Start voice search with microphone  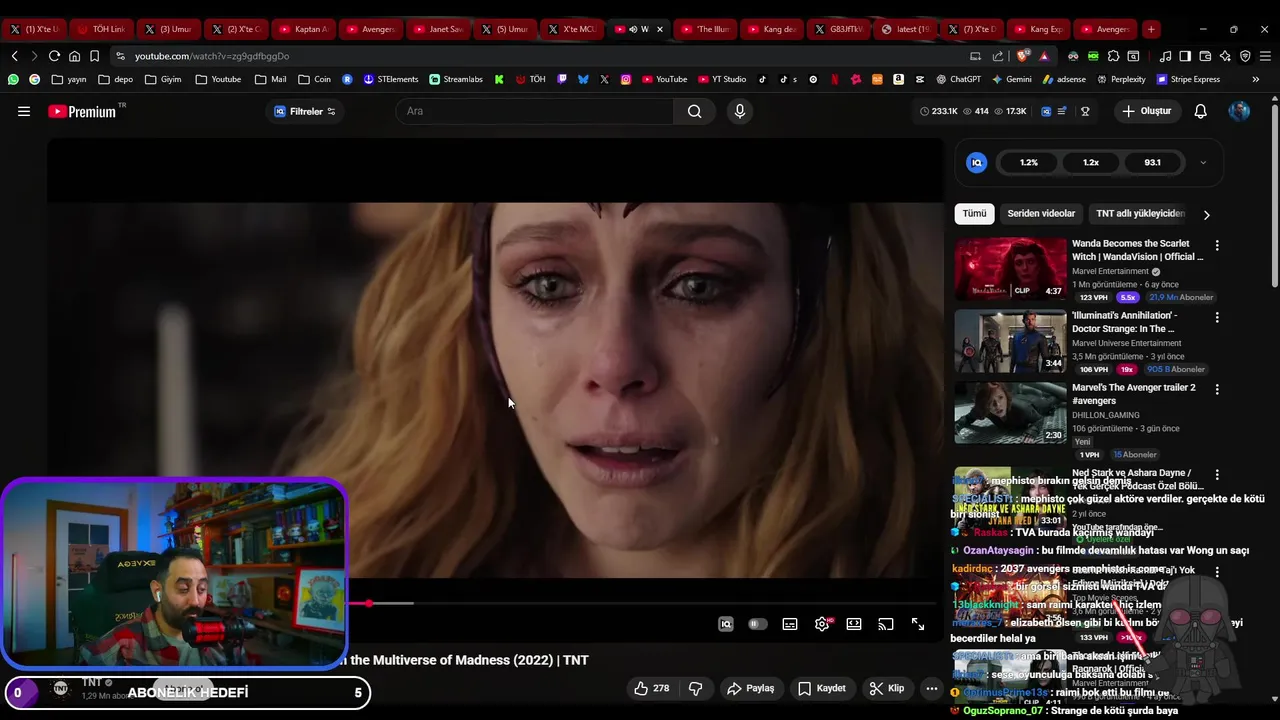point(740,111)
